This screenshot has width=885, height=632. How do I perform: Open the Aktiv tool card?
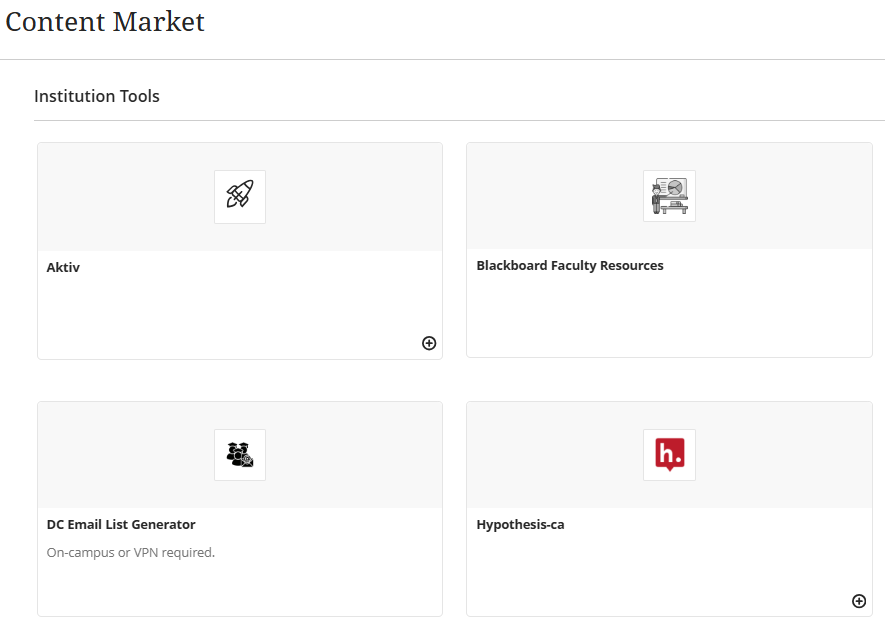[239, 249]
